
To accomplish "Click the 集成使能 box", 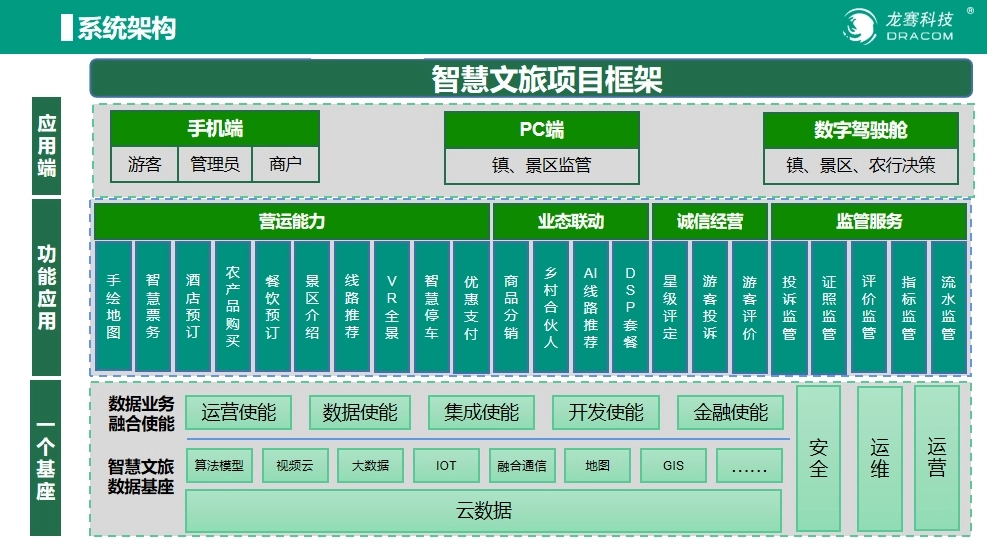I will pyautogui.click(x=482, y=413).
